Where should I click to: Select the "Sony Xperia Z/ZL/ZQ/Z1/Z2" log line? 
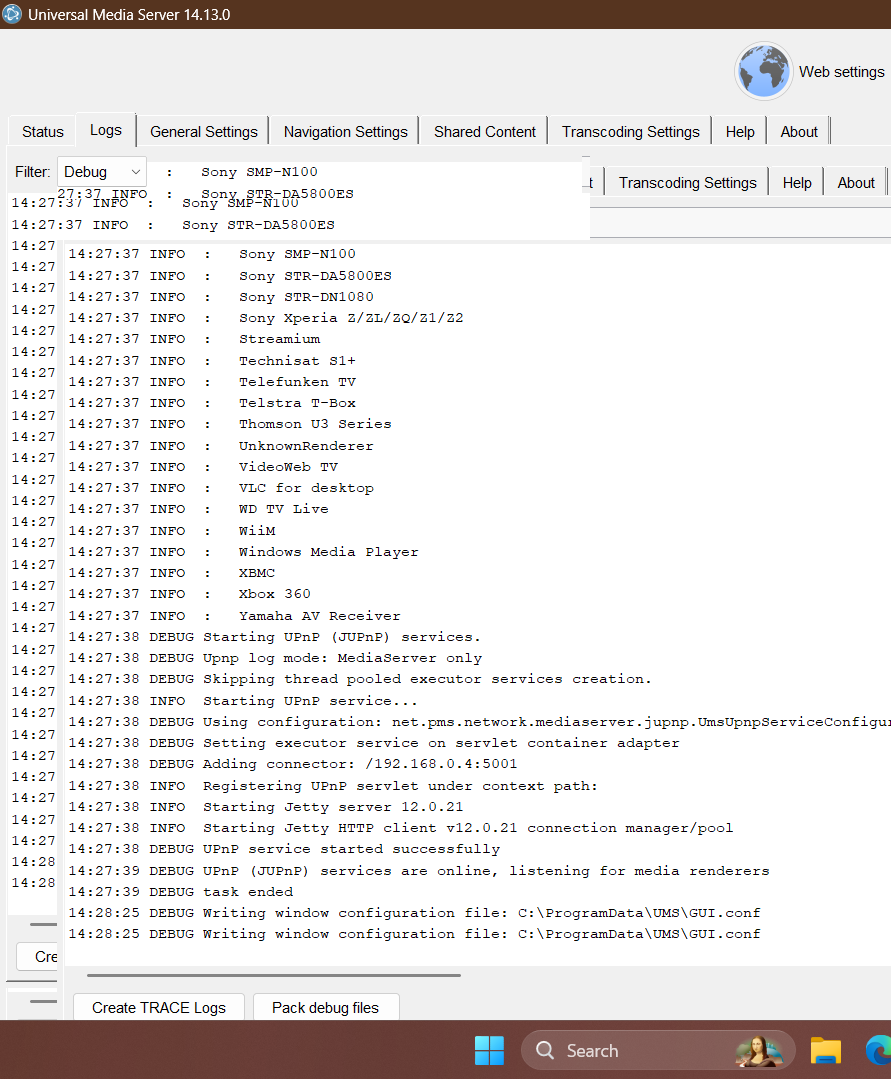(x=266, y=318)
